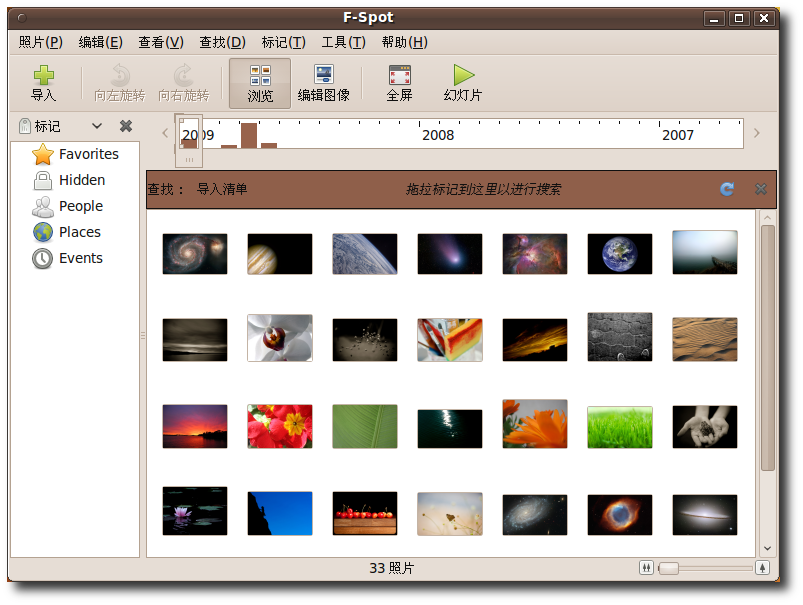
Task: Enter Fullscreen mode from toolbar
Action: tap(399, 84)
